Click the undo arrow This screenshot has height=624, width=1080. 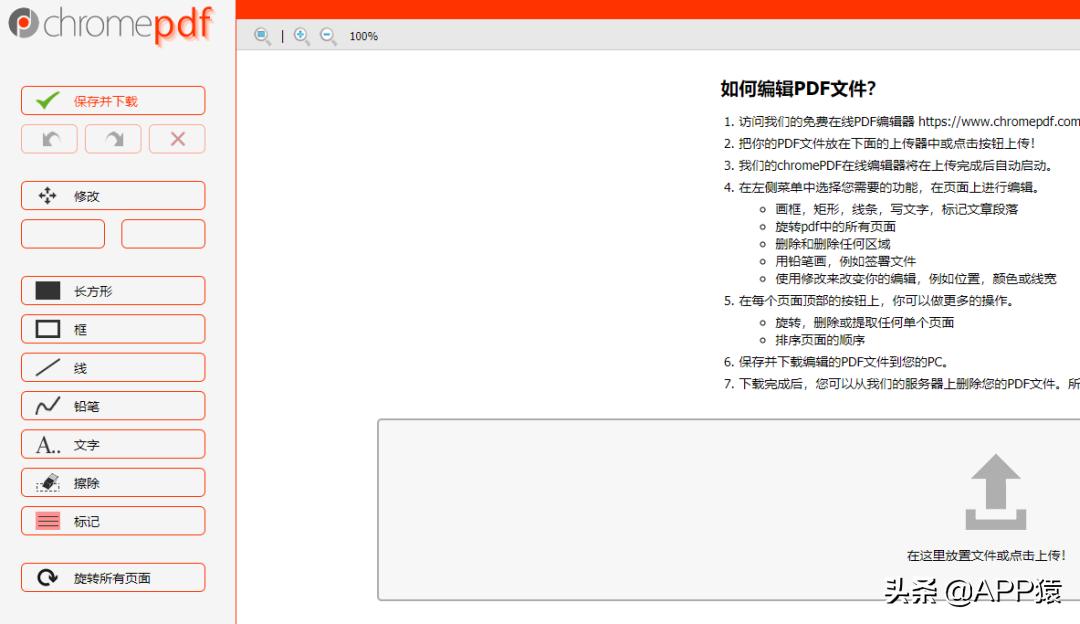pos(49,138)
